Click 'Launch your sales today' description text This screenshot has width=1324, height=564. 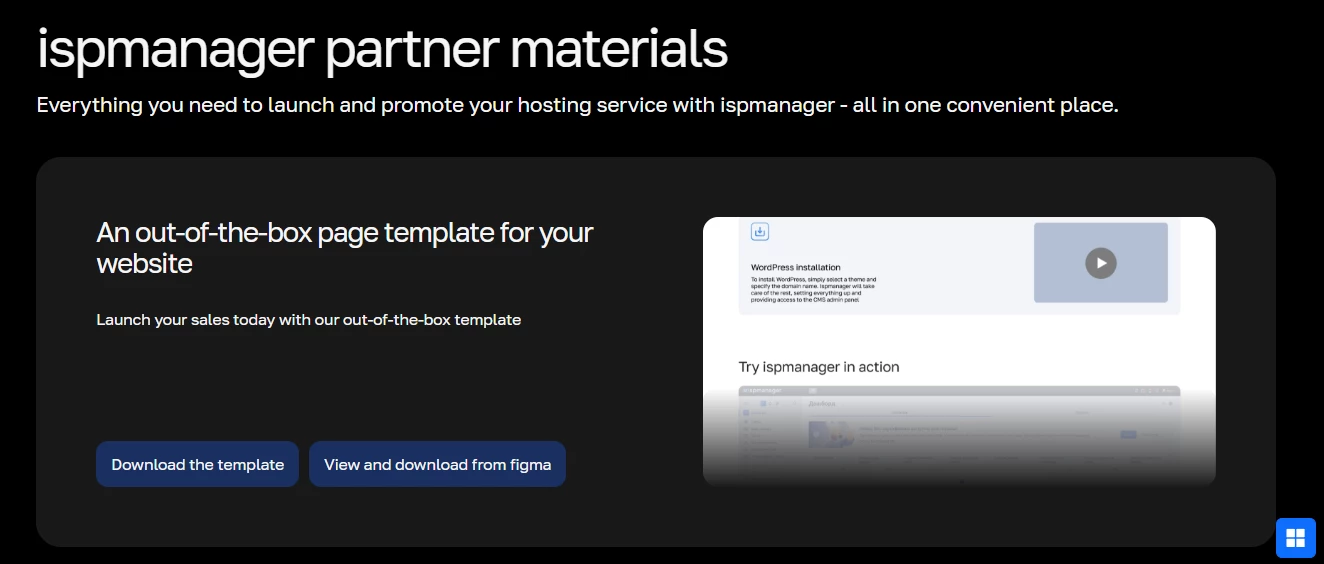point(309,320)
